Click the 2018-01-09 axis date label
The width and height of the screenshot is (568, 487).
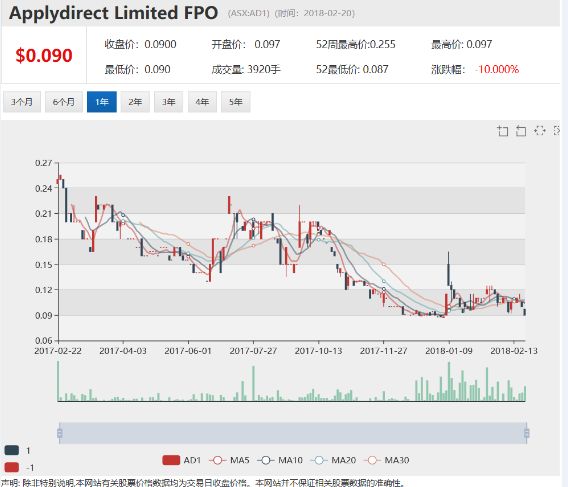click(449, 351)
